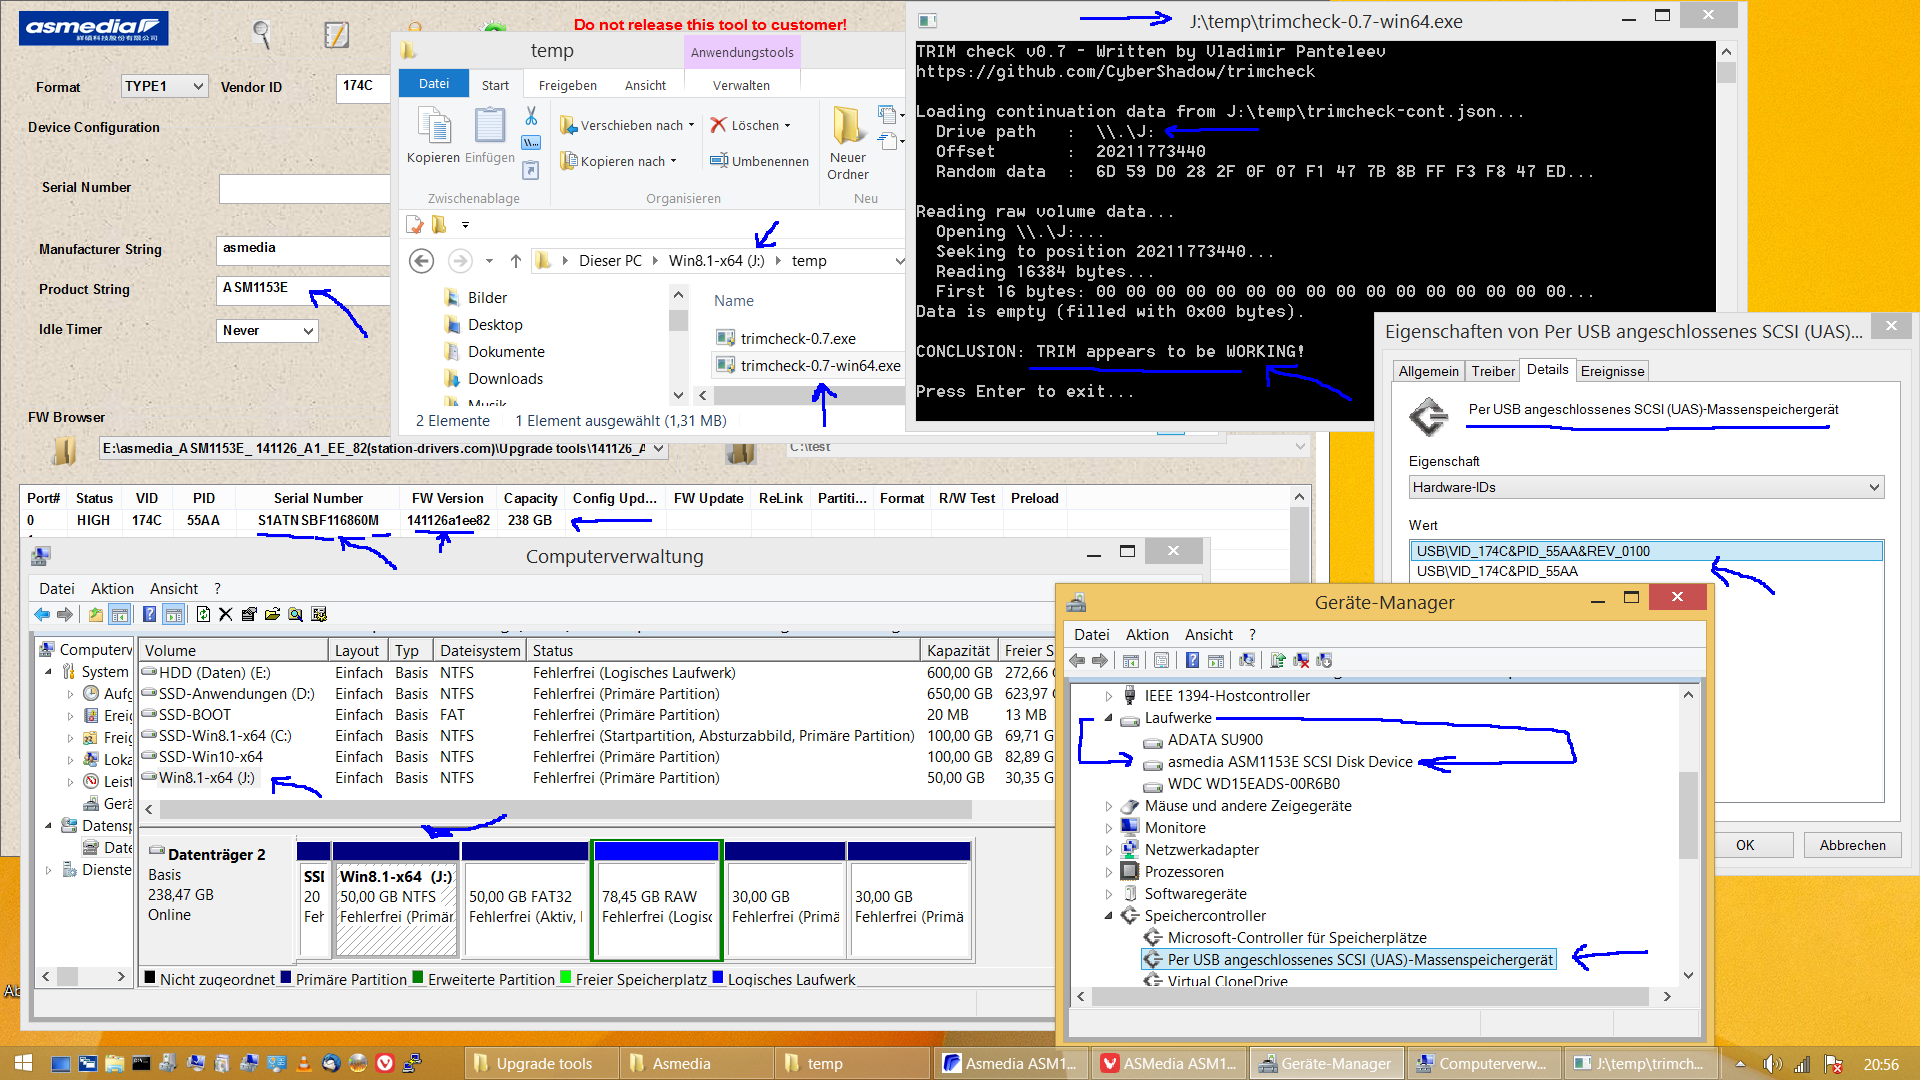Screen dimensions: 1920x1080
Task: Toggle the console tree visibility in Computerverwaltung
Action: [120, 614]
